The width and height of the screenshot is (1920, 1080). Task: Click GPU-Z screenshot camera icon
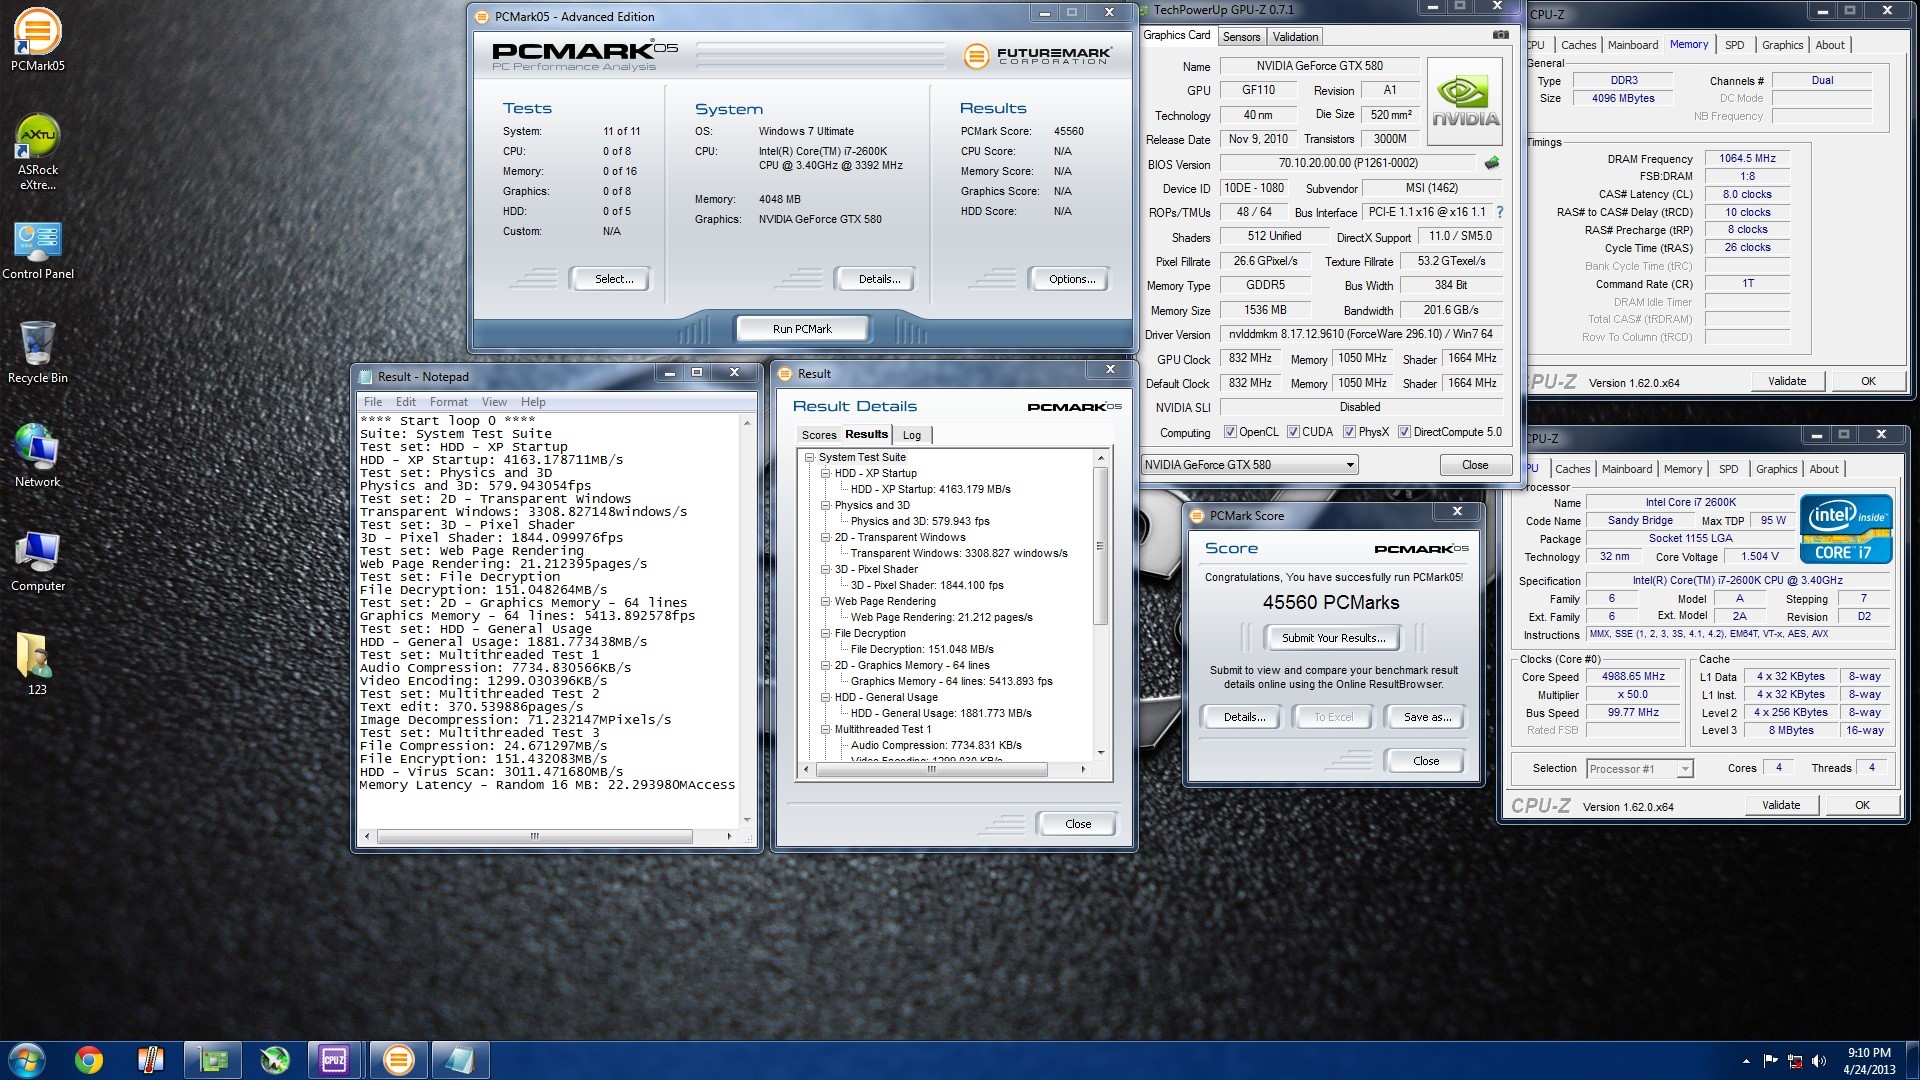(x=1500, y=35)
